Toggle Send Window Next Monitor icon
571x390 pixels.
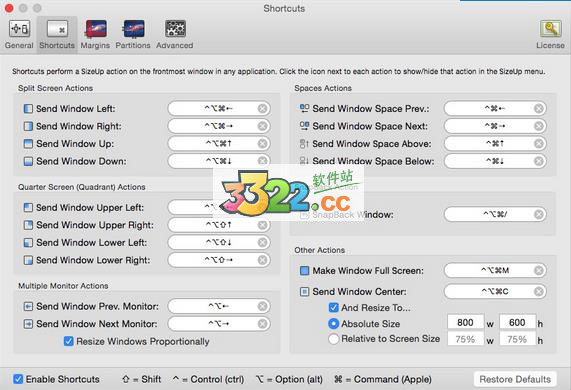[x=28, y=324]
